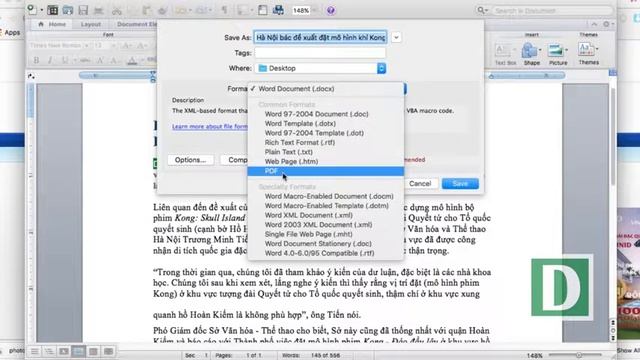Click the Print icon in toolbar
The width and height of the screenshot is (640, 360).
click(98, 10)
